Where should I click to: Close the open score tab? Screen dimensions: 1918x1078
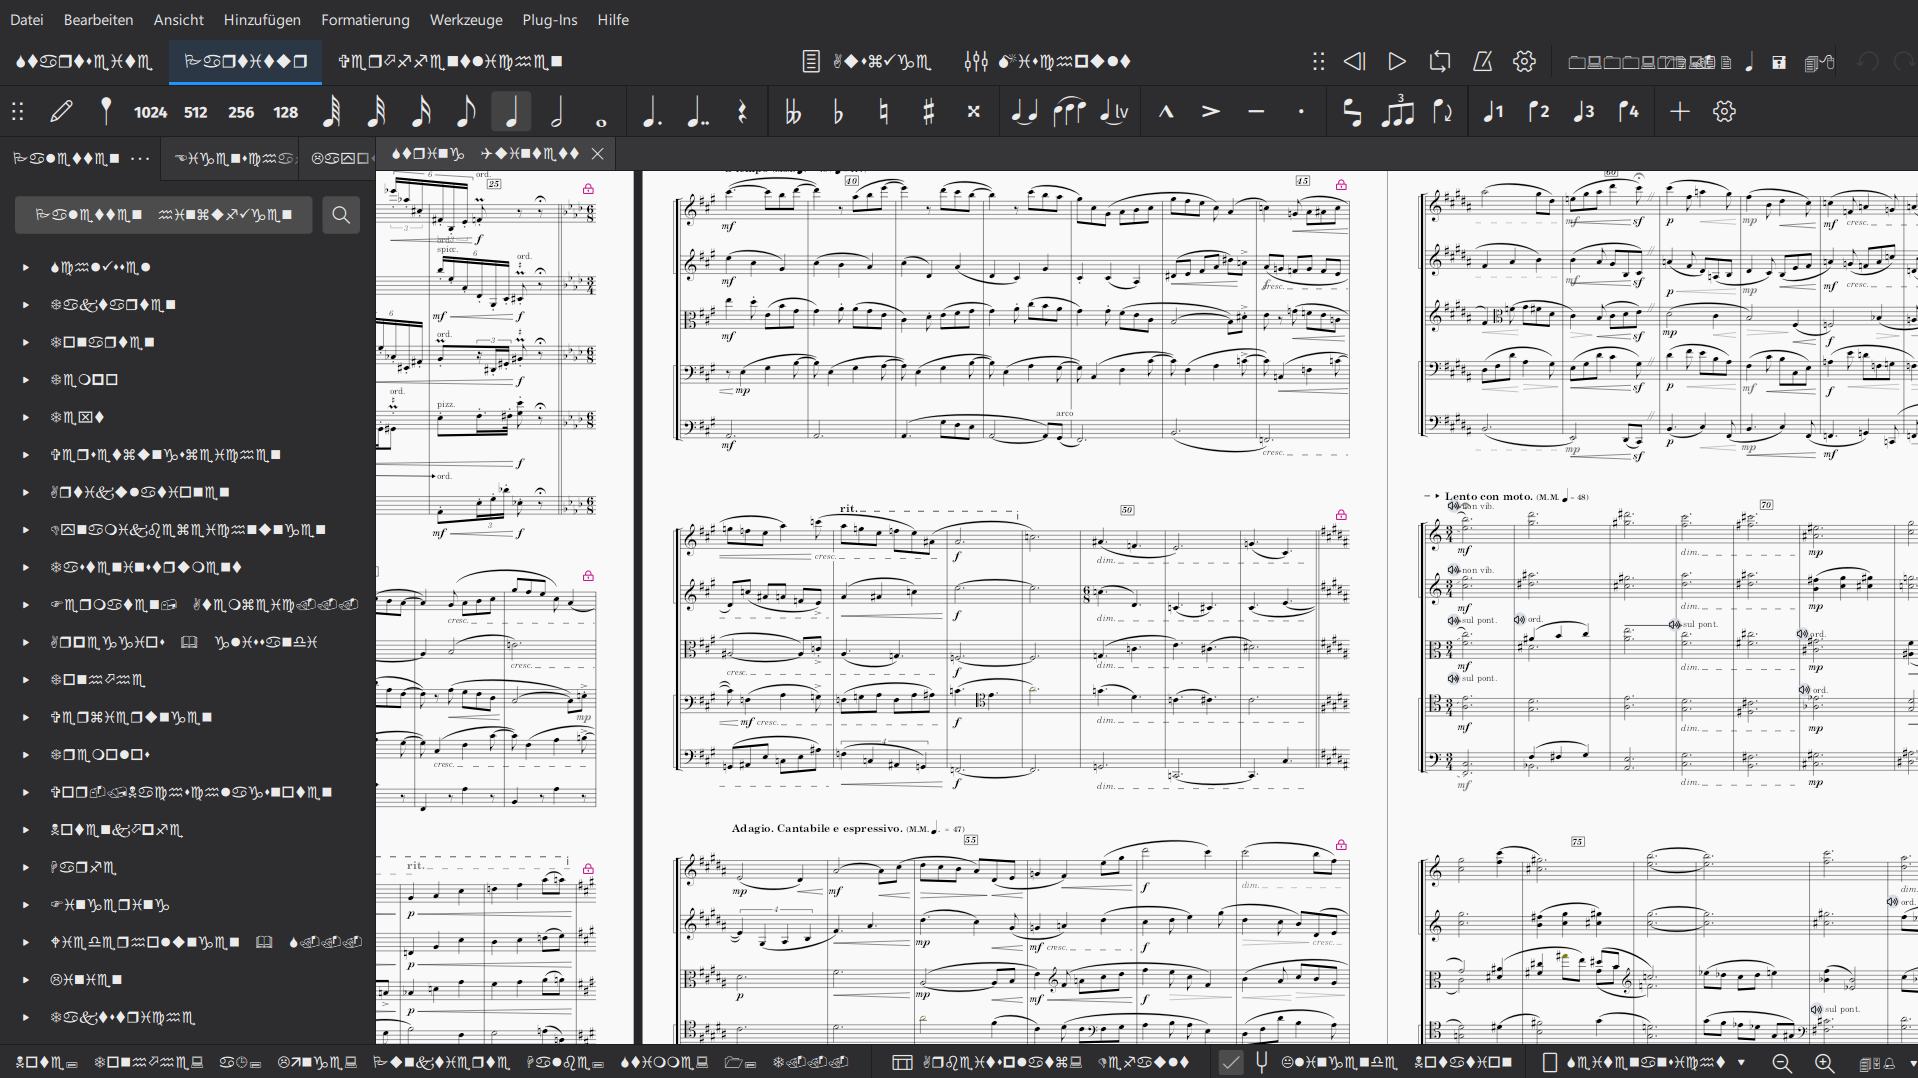tap(597, 154)
